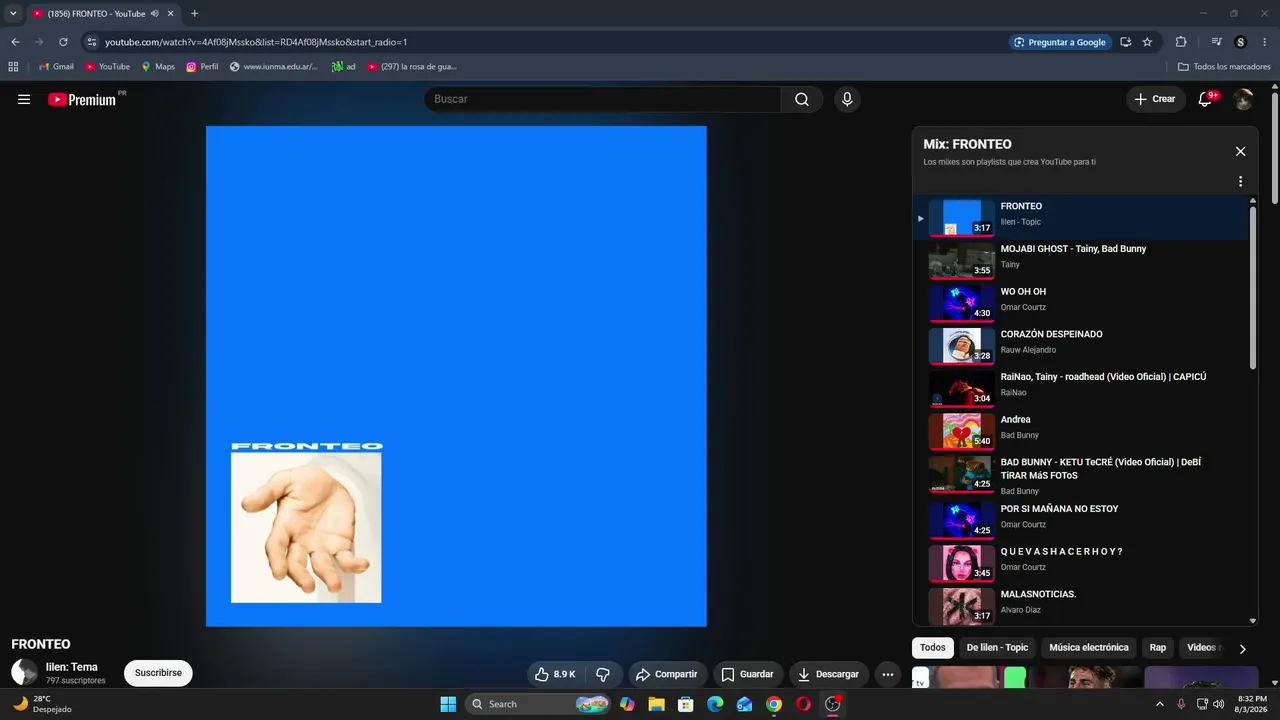Play CORAZÓN DESPEINADO from the playlist
The image size is (1280, 720).
(x=1081, y=345)
